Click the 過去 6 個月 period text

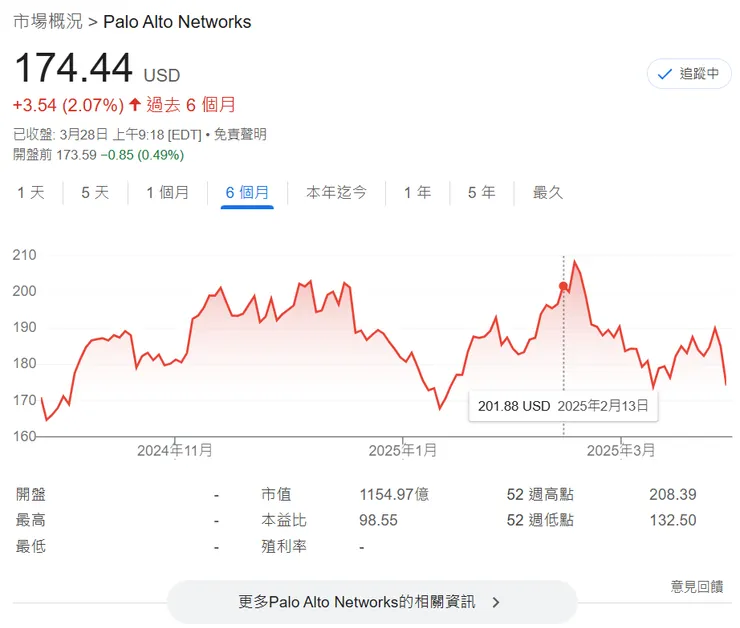[191, 105]
